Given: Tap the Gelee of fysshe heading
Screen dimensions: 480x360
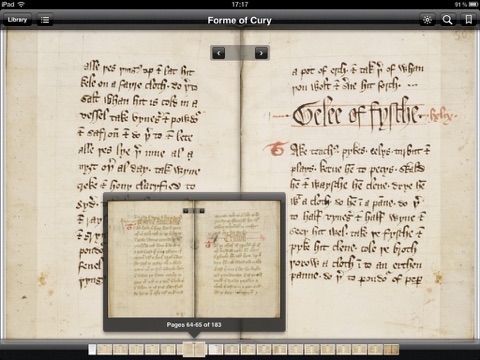Looking at the screenshot, I should (x=356, y=114).
